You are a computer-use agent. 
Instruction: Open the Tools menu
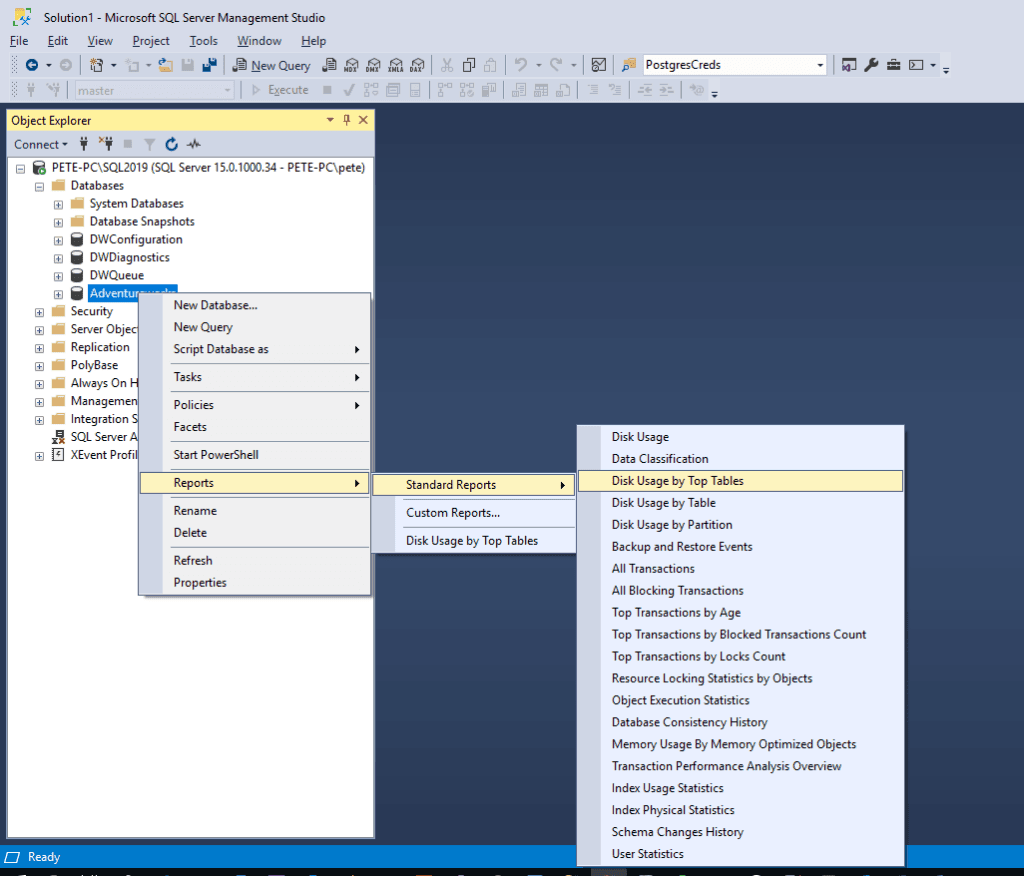[203, 41]
